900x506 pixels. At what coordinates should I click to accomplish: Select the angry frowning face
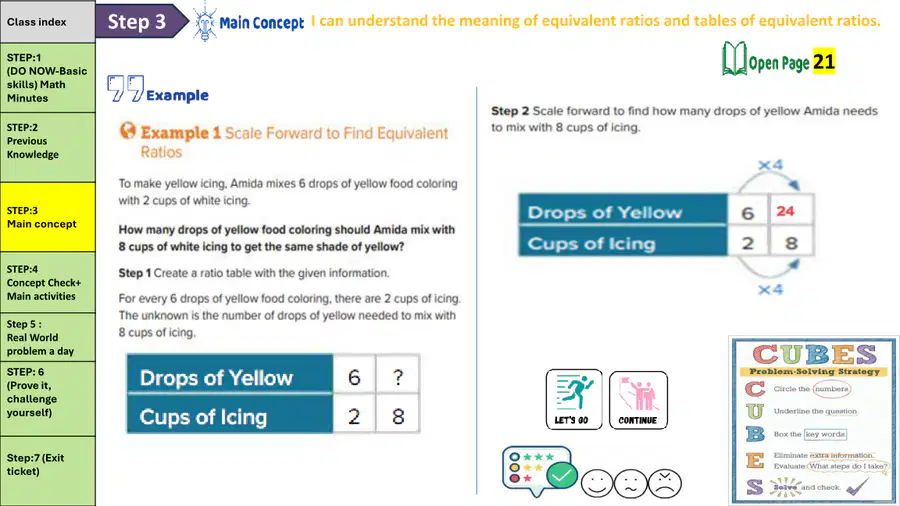tap(665, 483)
